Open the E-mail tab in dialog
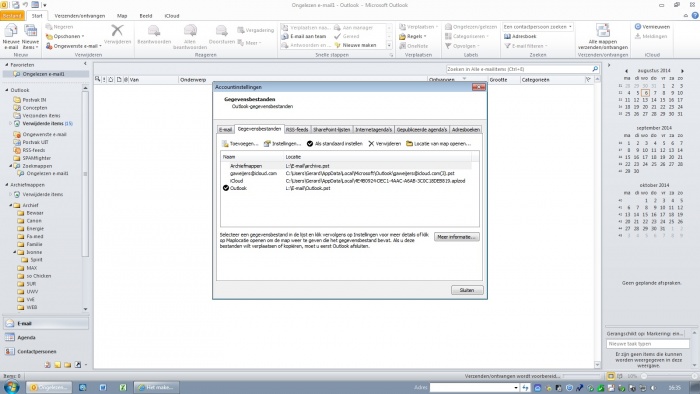700x394 pixels. pyautogui.click(x=225, y=129)
